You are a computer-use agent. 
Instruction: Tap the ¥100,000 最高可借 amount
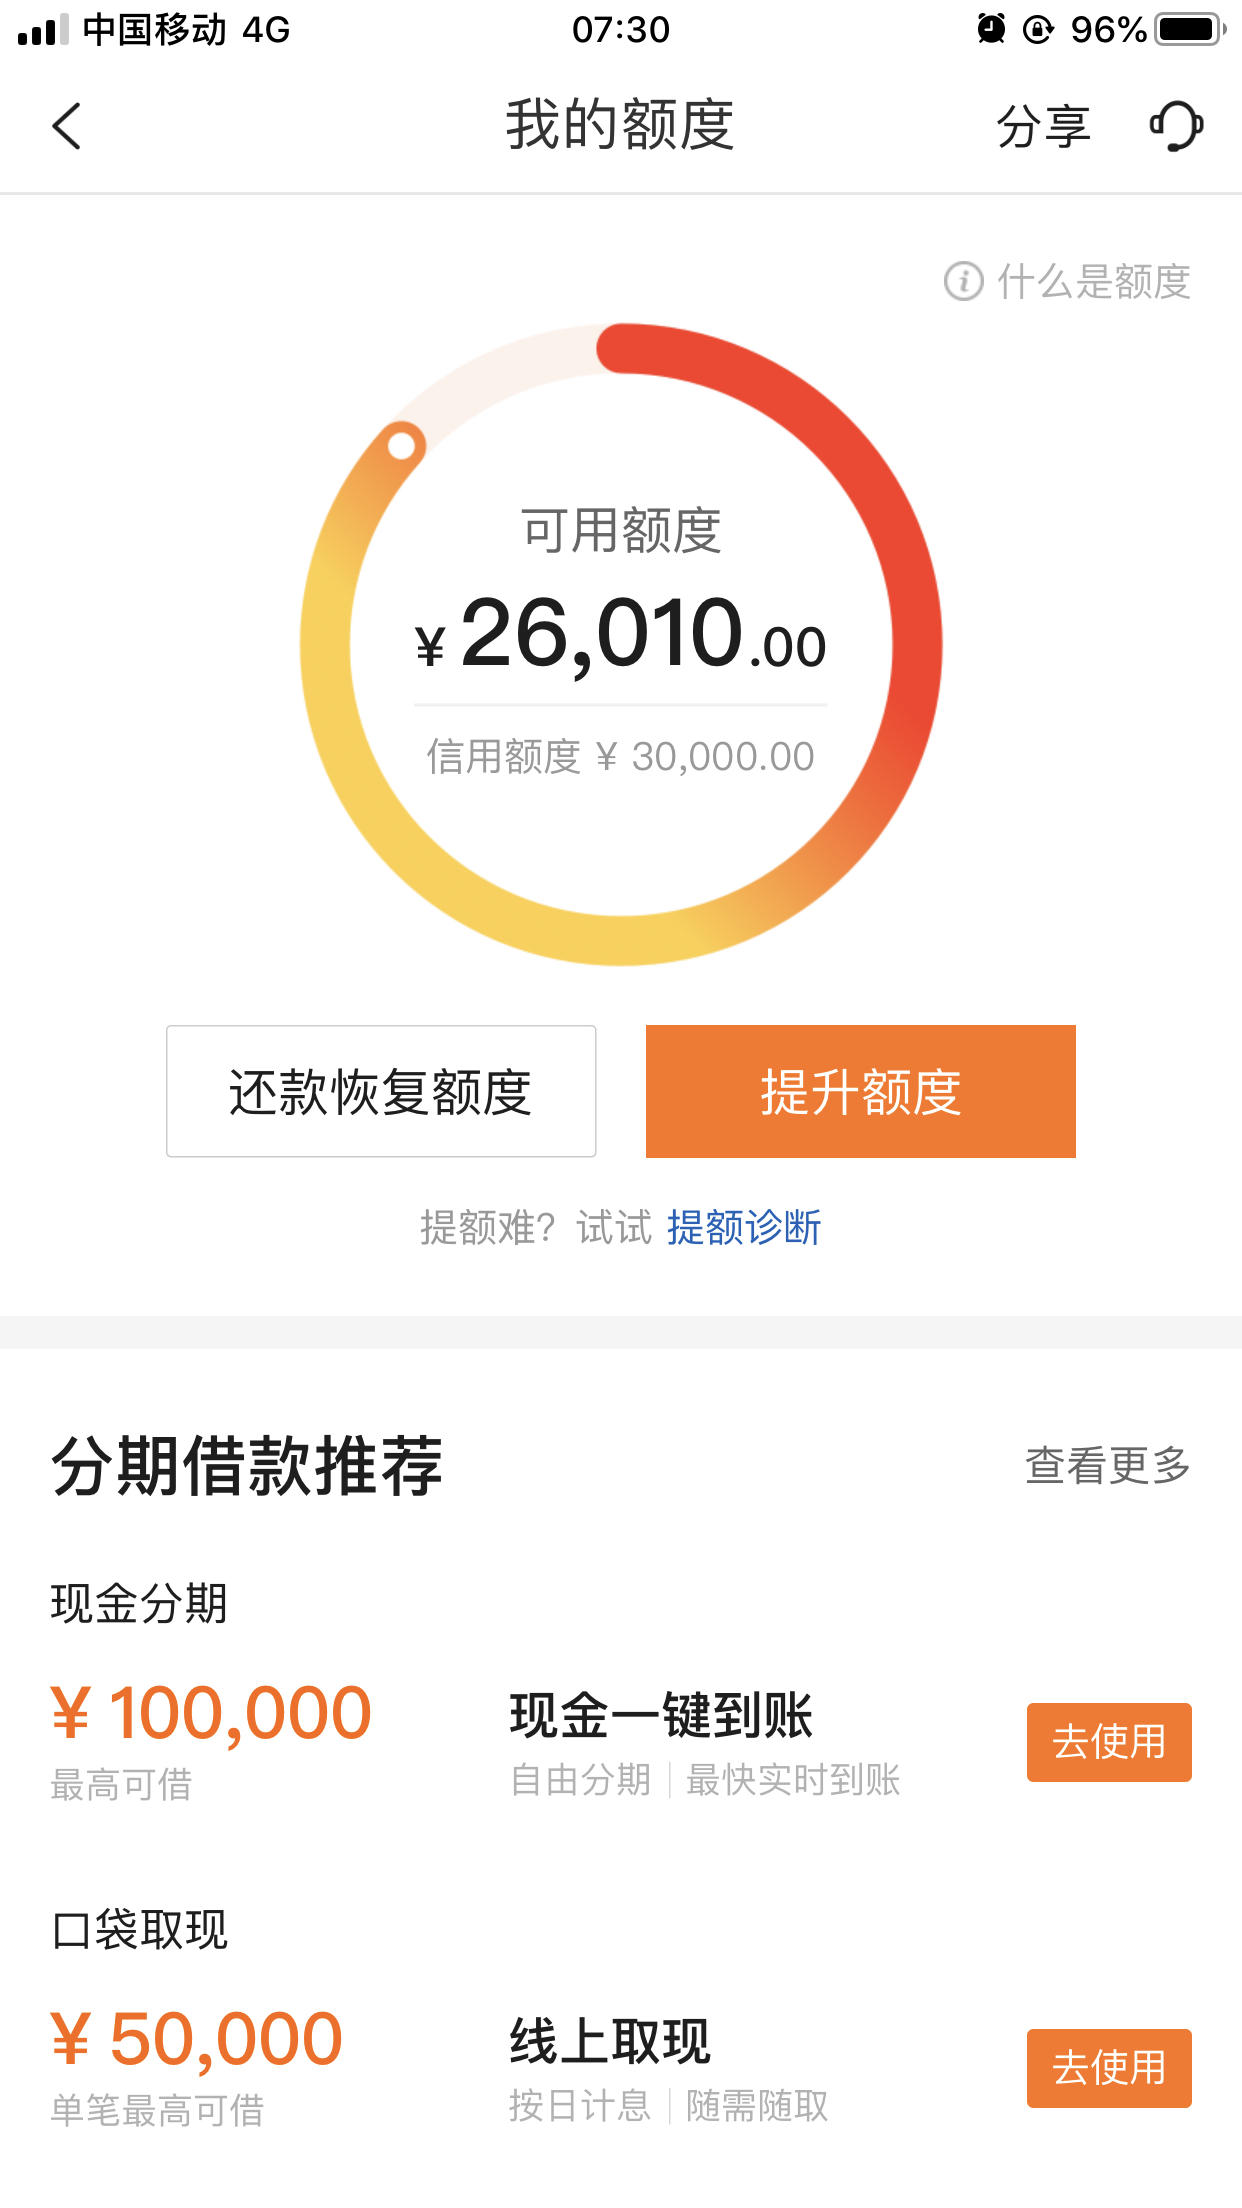211,1714
